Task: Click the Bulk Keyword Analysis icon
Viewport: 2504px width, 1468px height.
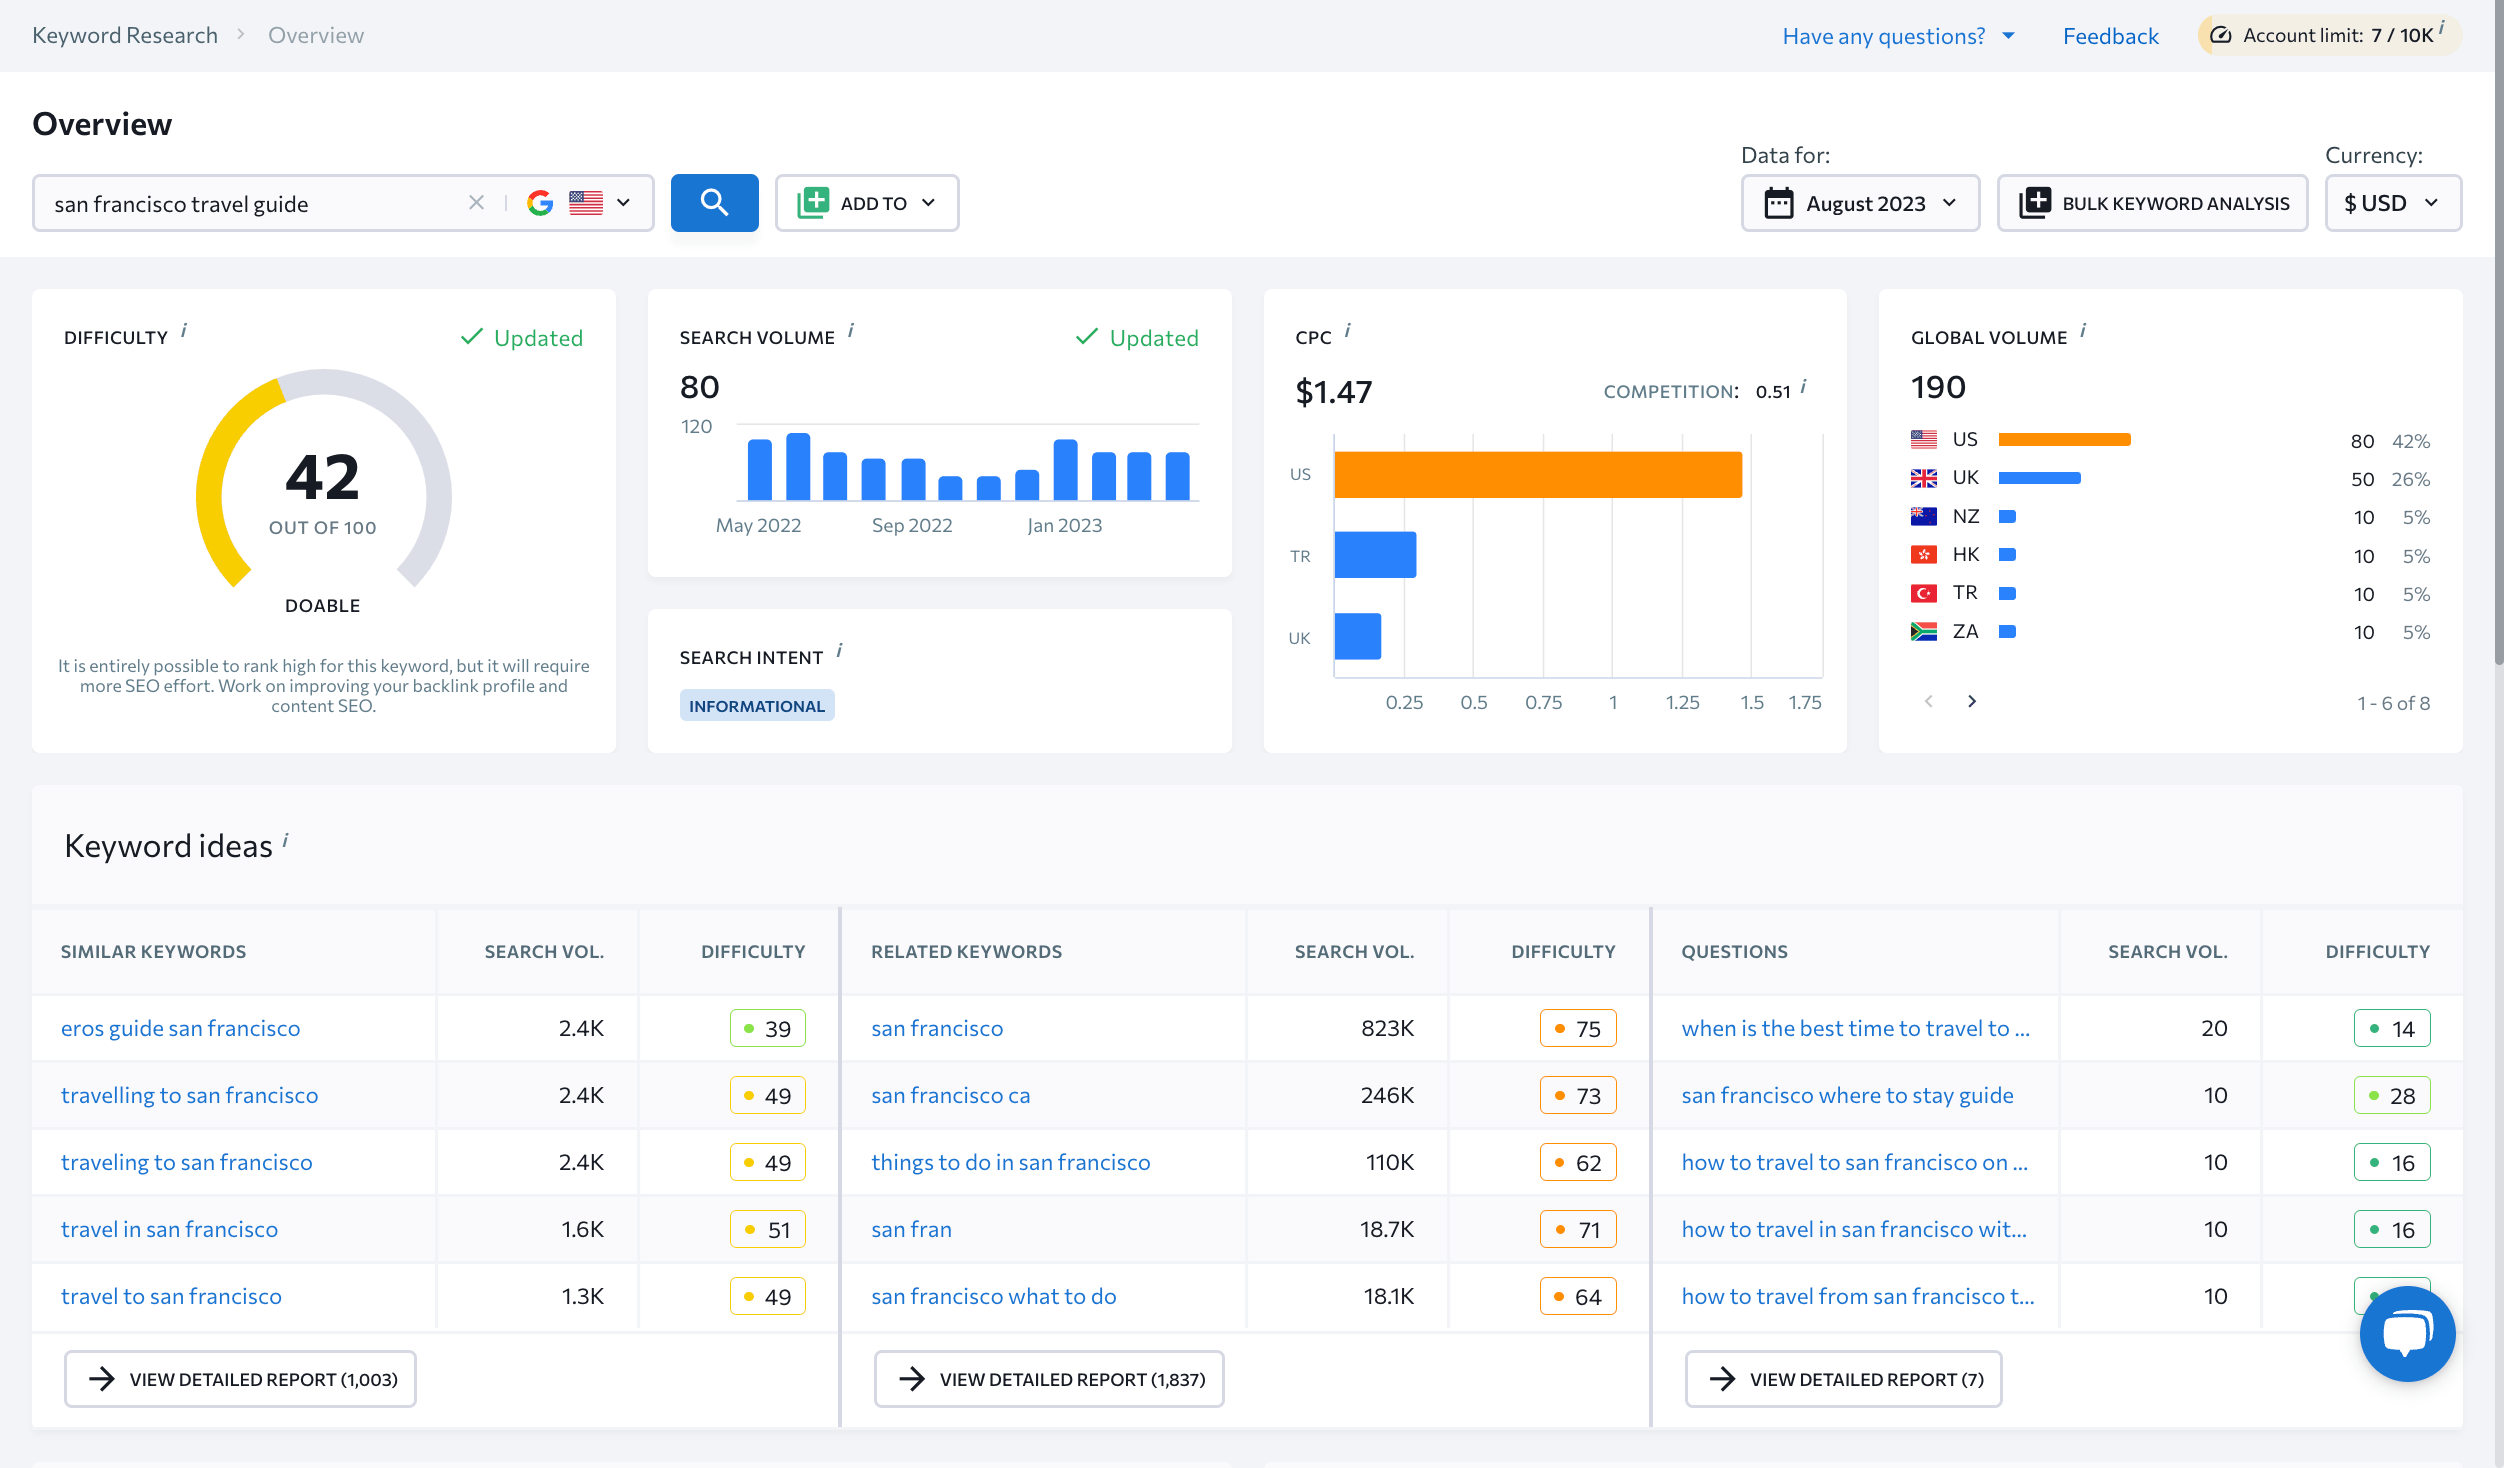Action: 2034,201
